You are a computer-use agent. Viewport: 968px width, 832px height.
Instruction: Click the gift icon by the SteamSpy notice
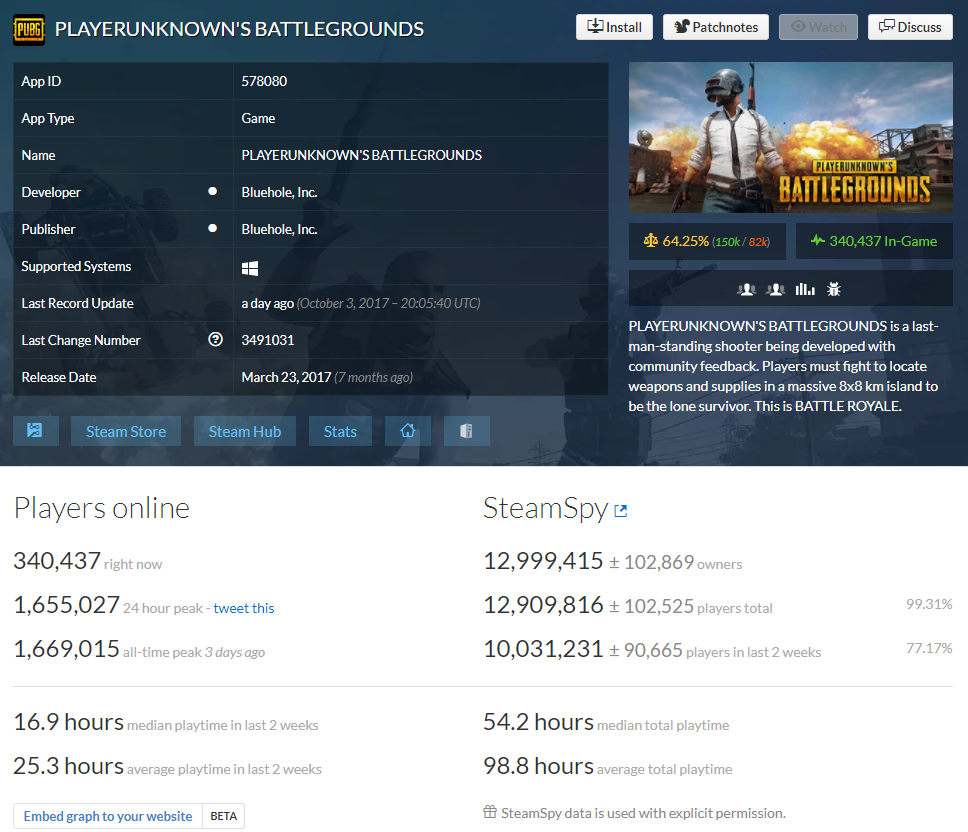pyautogui.click(x=490, y=812)
